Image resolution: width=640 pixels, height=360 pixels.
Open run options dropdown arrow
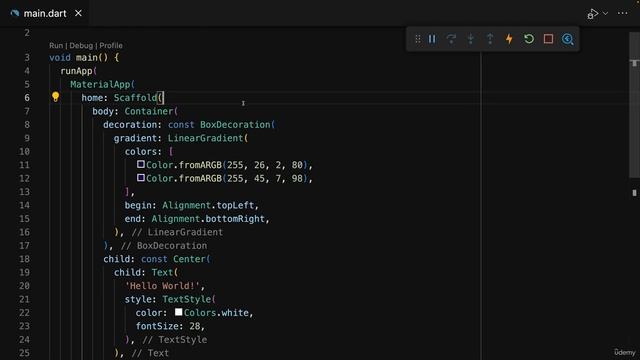[605, 13]
